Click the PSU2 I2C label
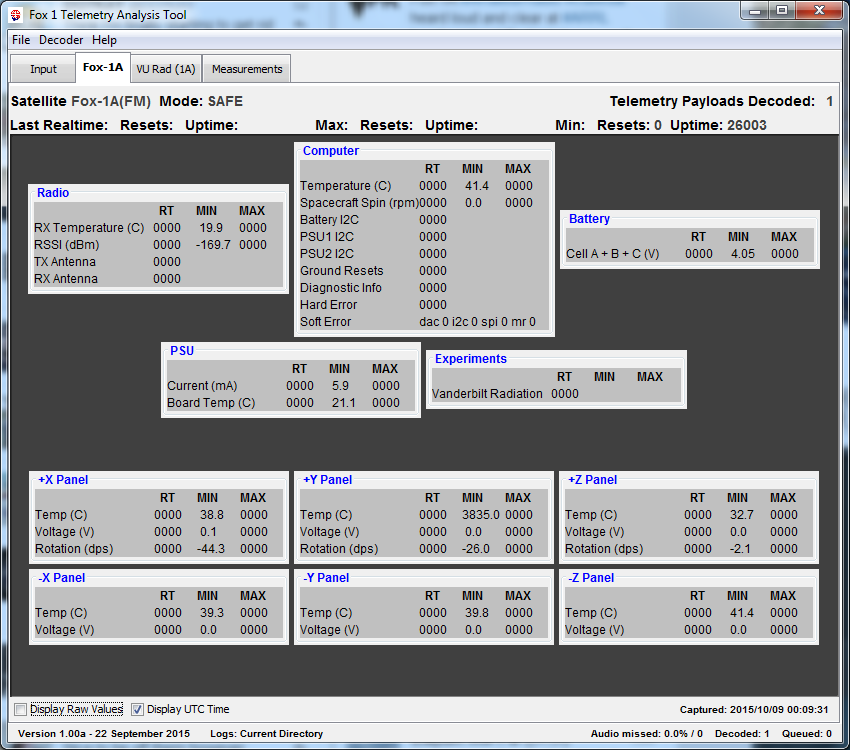 pos(327,254)
